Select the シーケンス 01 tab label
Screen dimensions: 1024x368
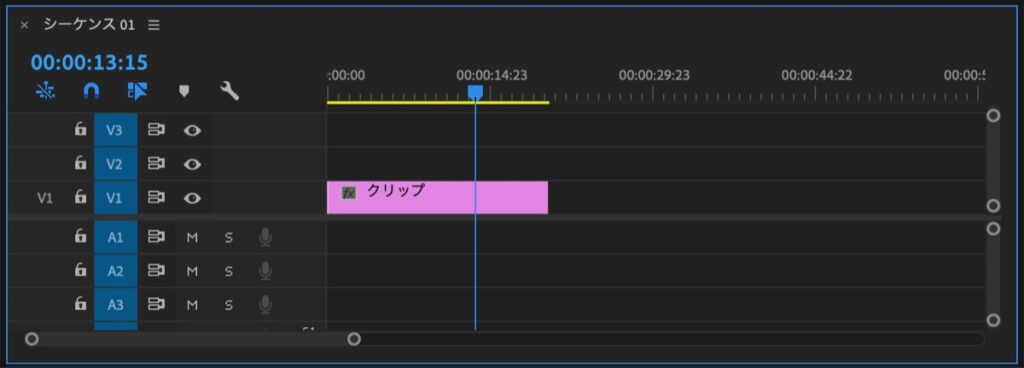[x=89, y=25]
